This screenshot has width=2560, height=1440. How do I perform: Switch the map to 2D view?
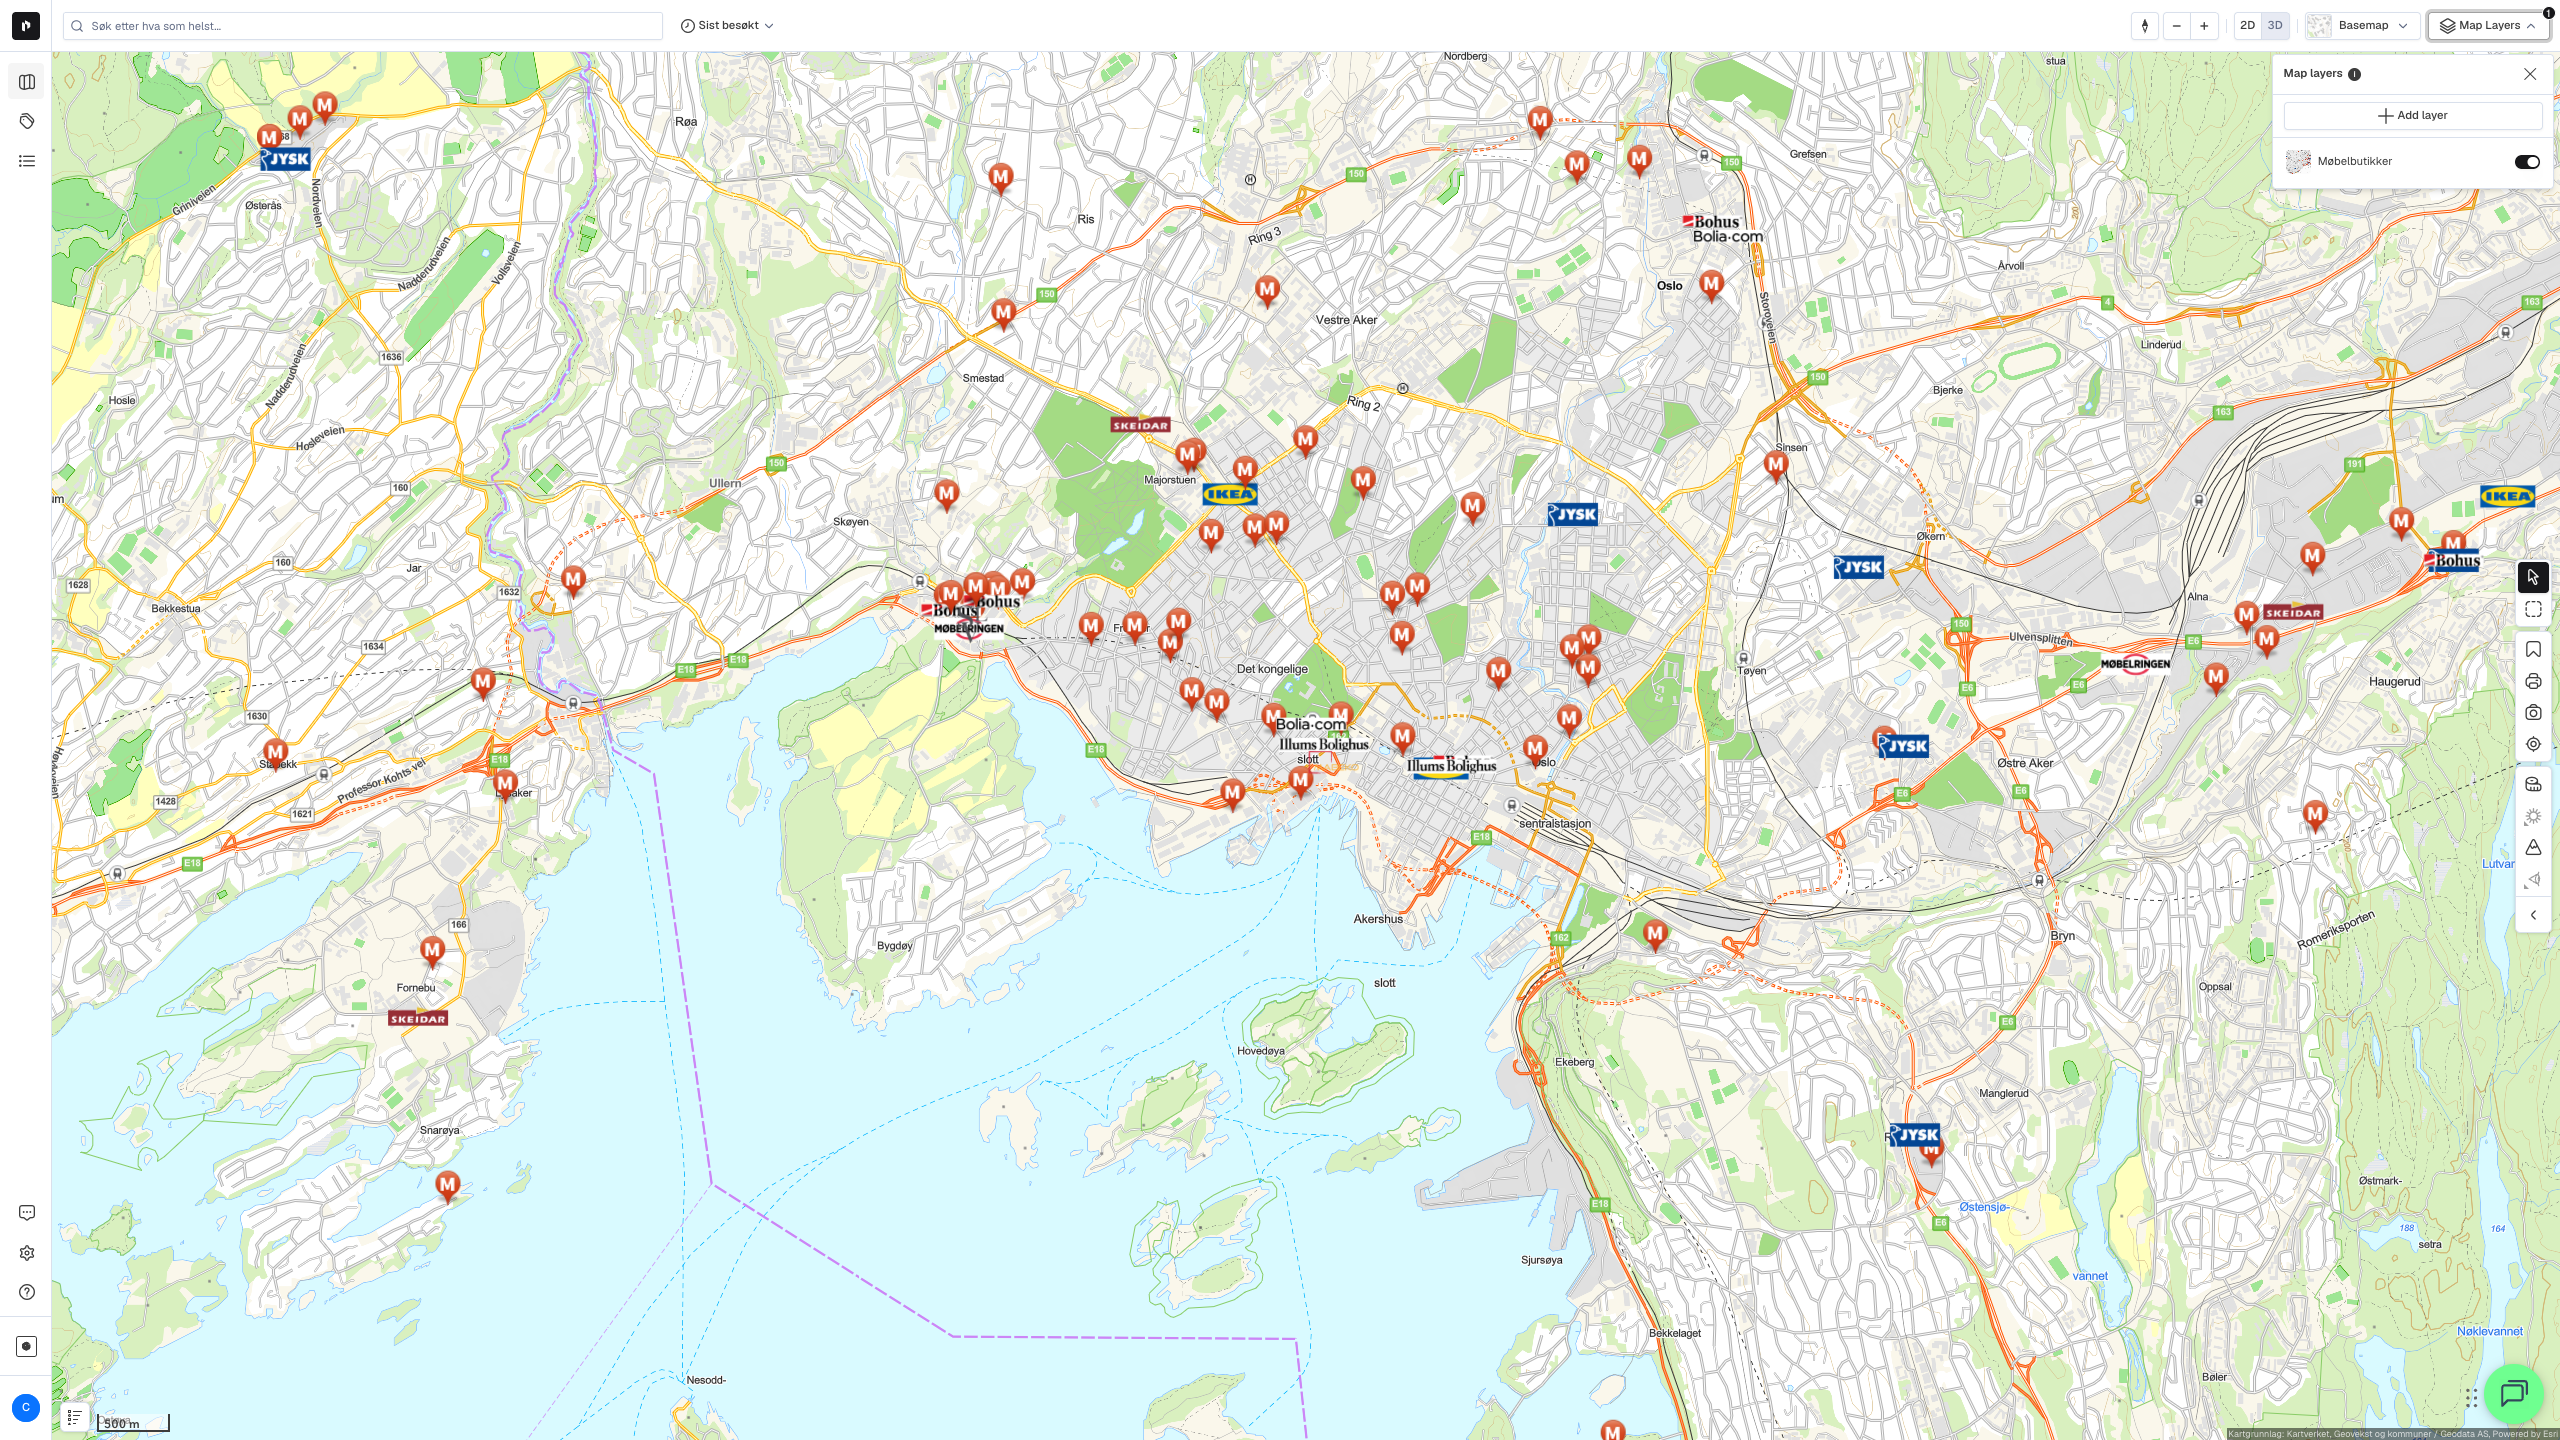(2248, 26)
